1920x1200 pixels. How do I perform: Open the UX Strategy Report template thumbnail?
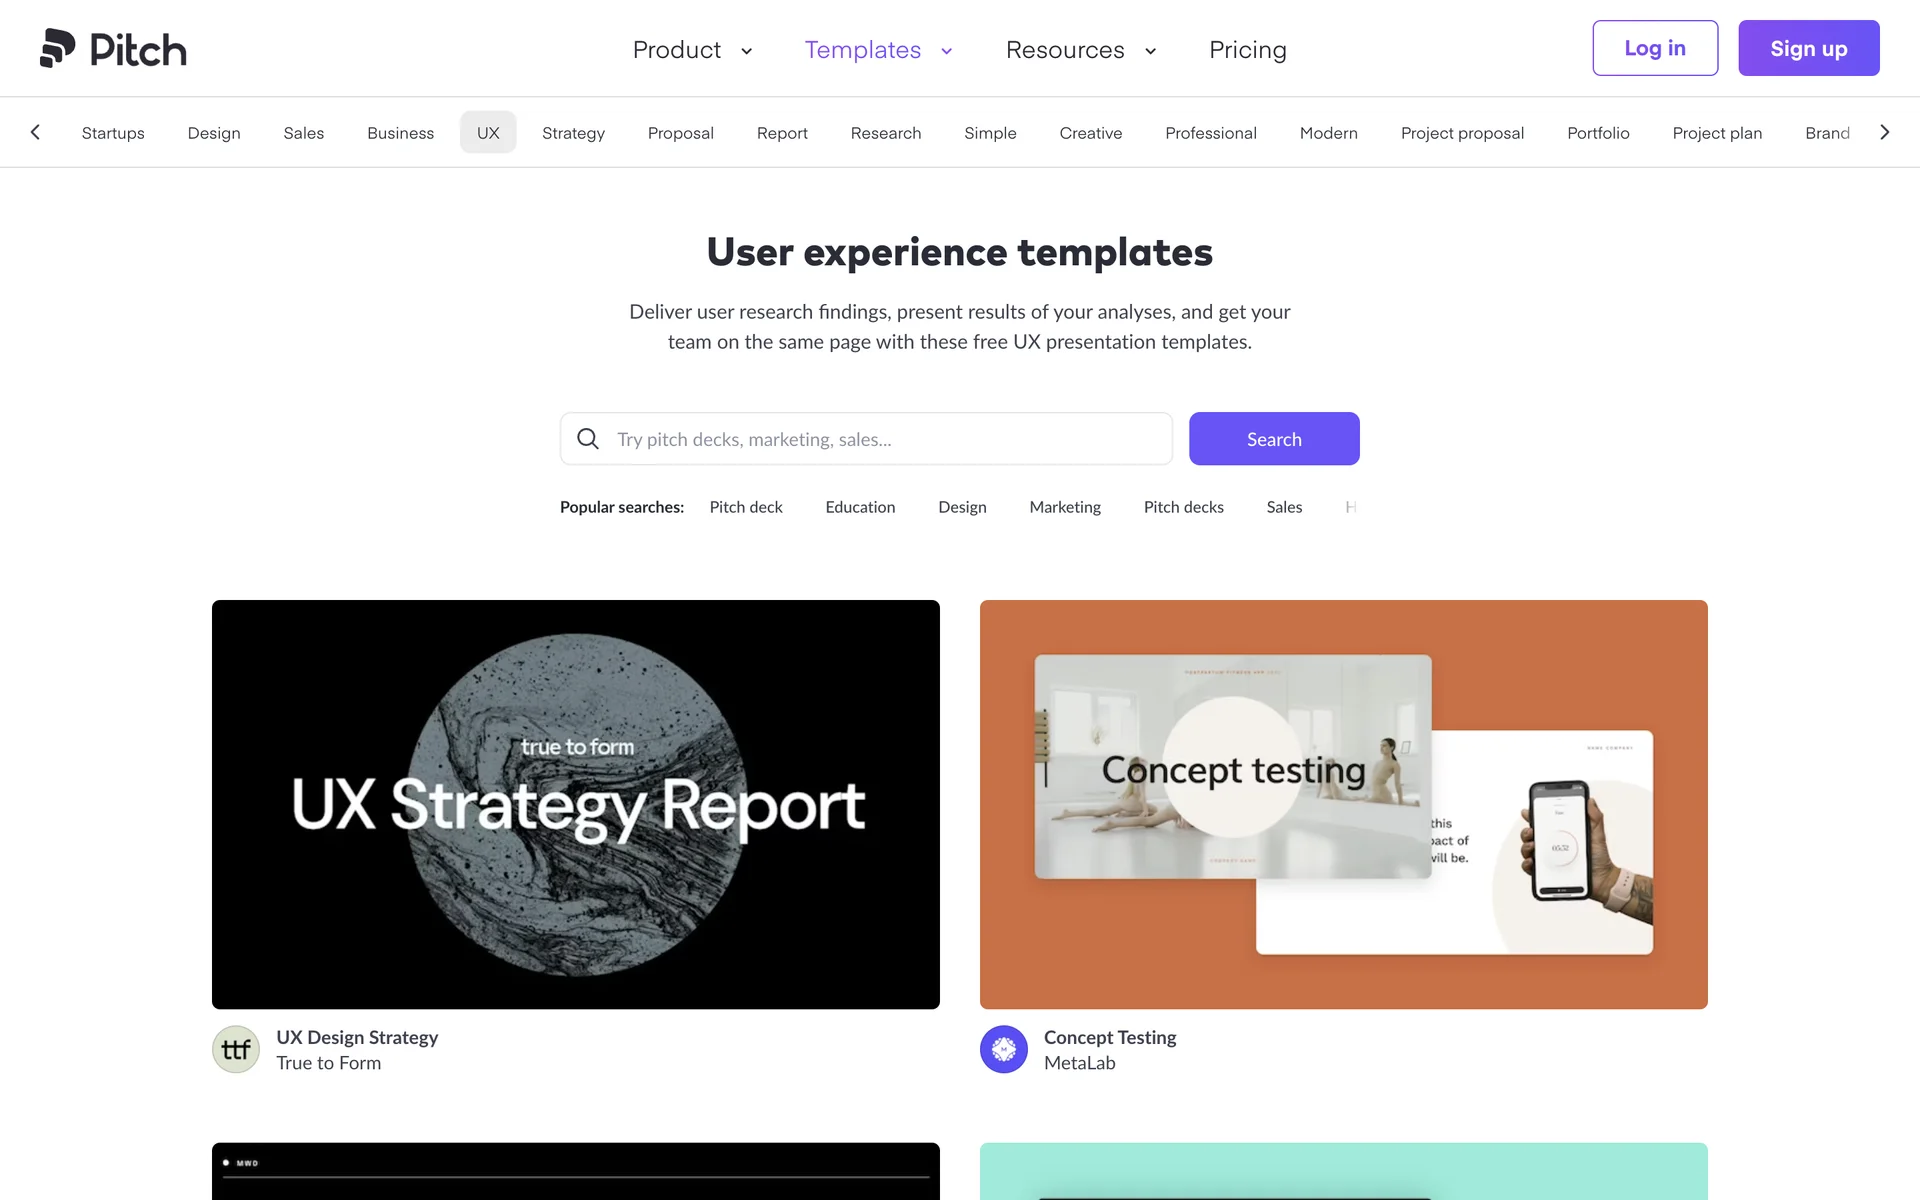pyautogui.click(x=576, y=804)
